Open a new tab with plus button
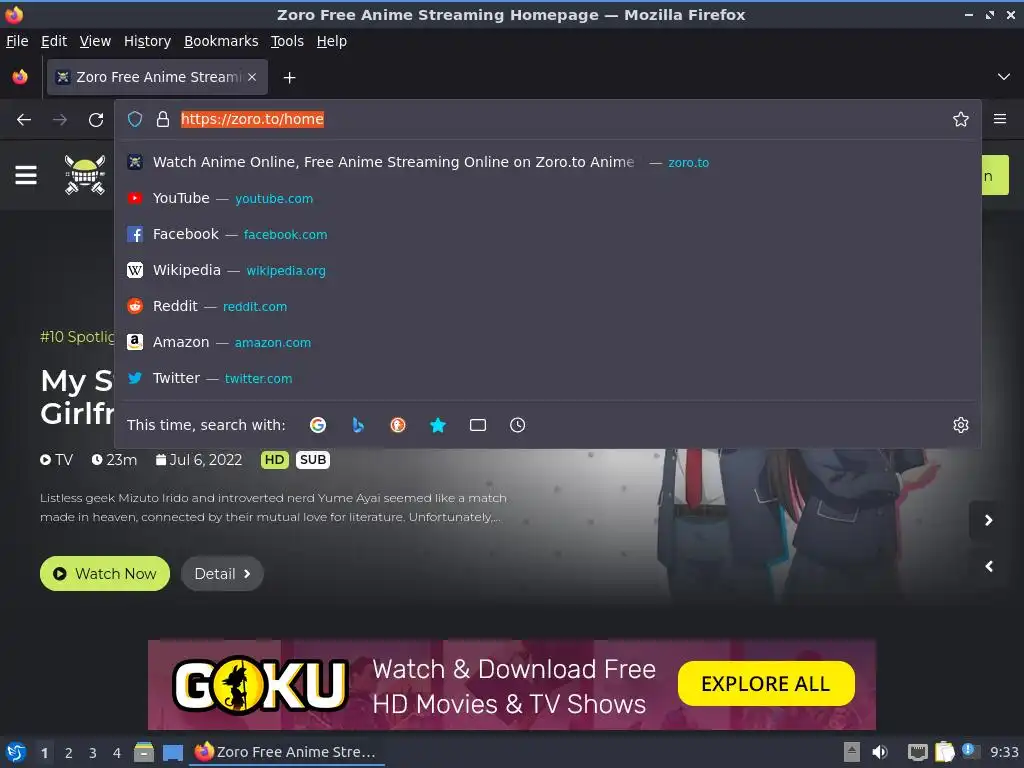This screenshot has height=768, width=1024. [289, 78]
